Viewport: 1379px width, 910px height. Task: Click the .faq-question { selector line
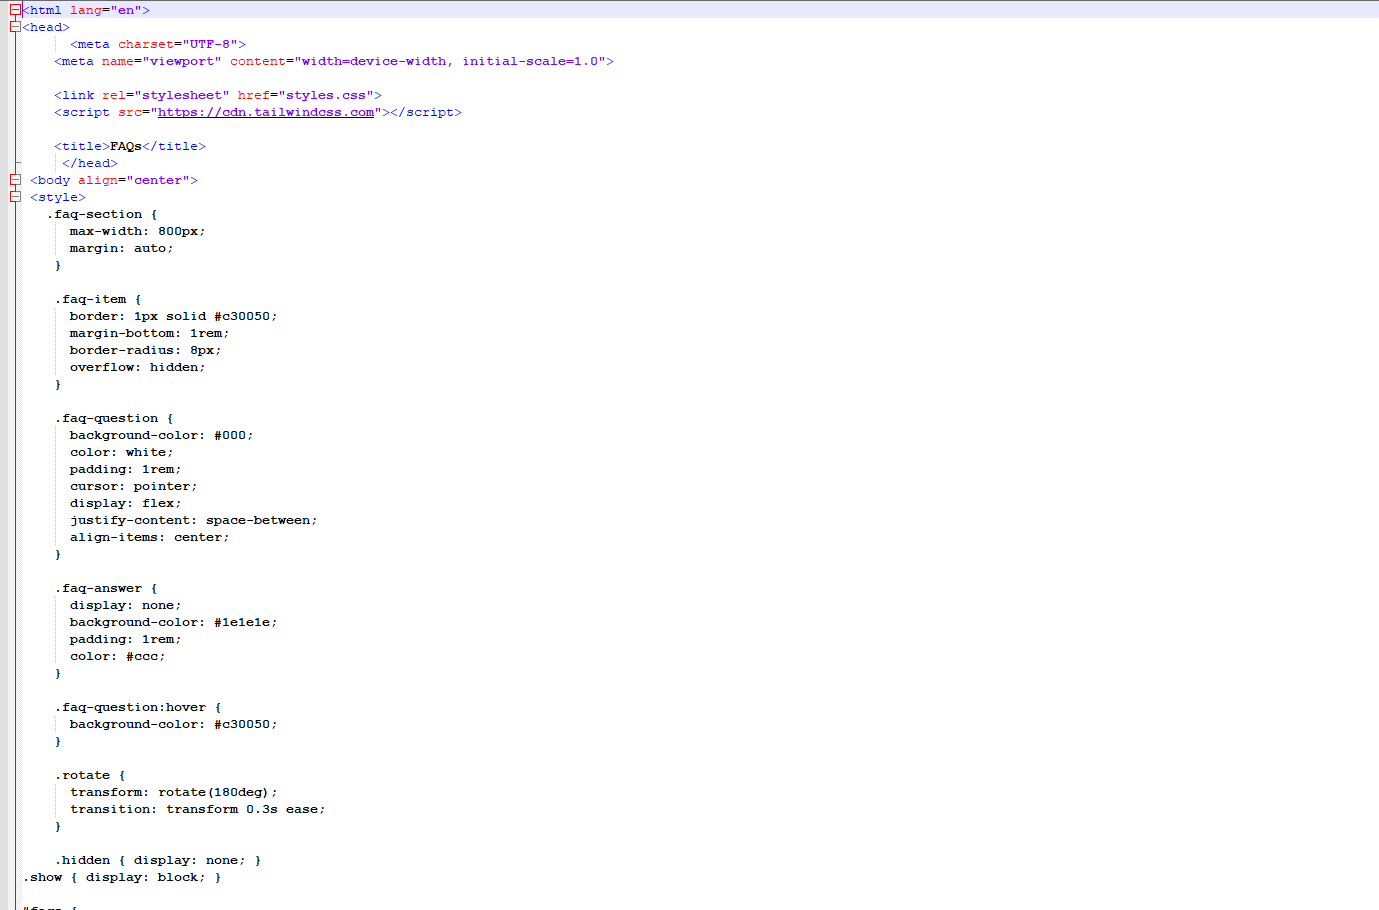(x=114, y=418)
